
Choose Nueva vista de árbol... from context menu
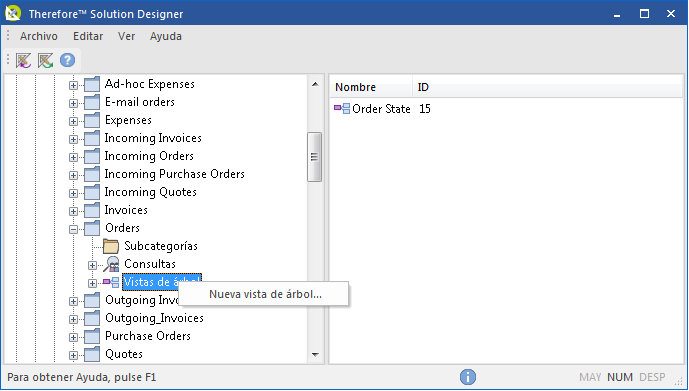tap(264, 294)
